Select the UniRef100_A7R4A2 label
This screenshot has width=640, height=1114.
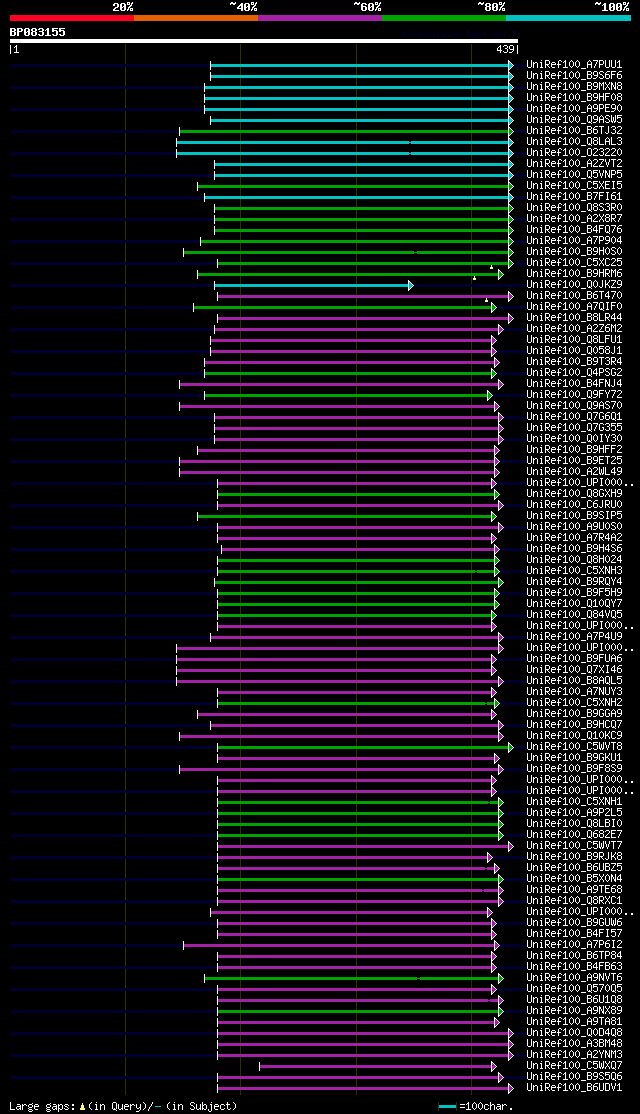(x=575, y=538)
